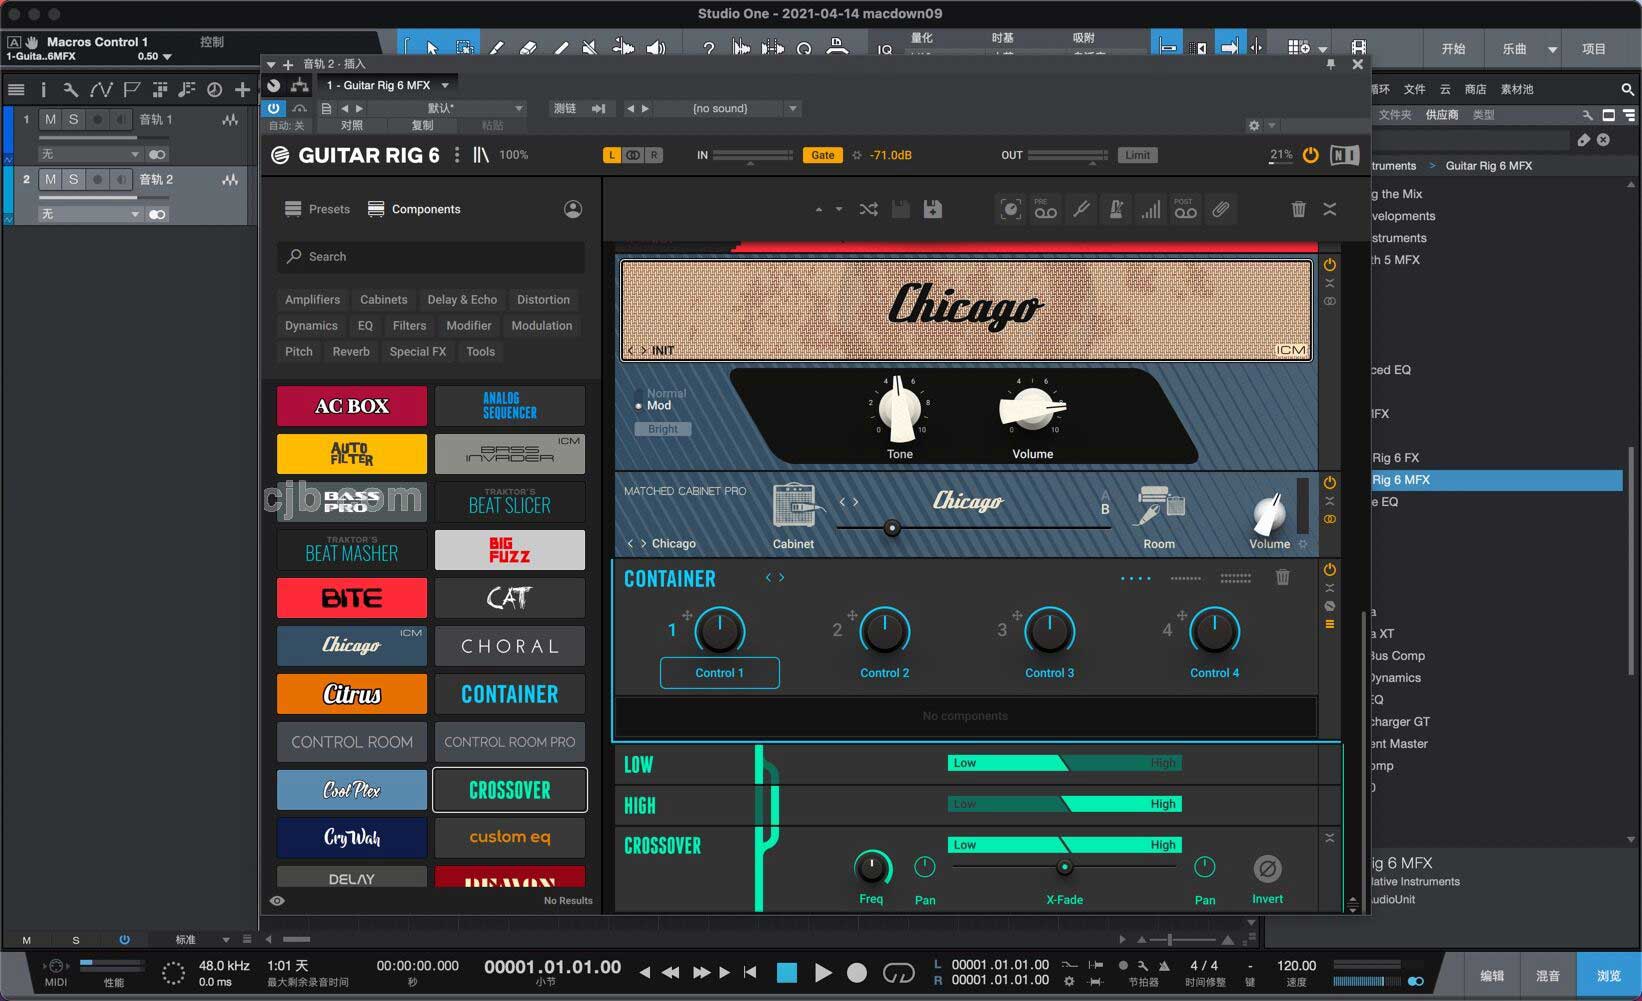The height and width of the screenshot is (1001, 1642).
Task: Click the Control 1 label button
Action: [720, 673]
